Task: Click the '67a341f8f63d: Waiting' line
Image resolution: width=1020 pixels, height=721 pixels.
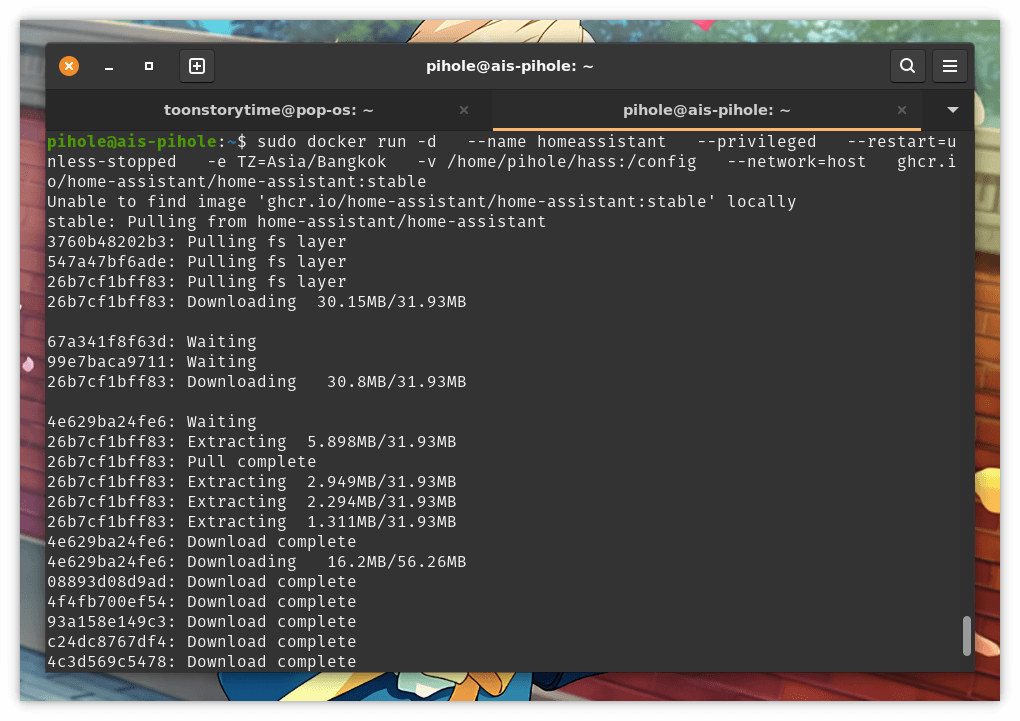Action: (151, 342)
